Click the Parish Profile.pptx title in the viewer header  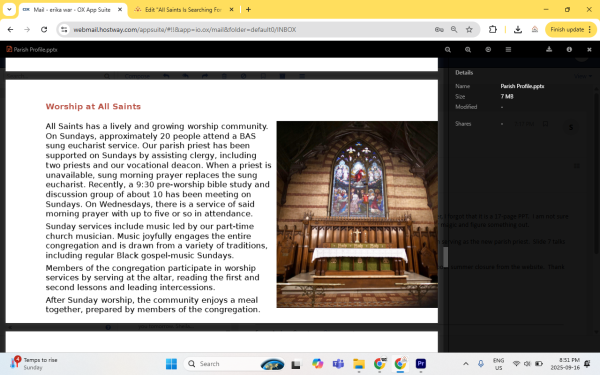[x=35, y=49]
